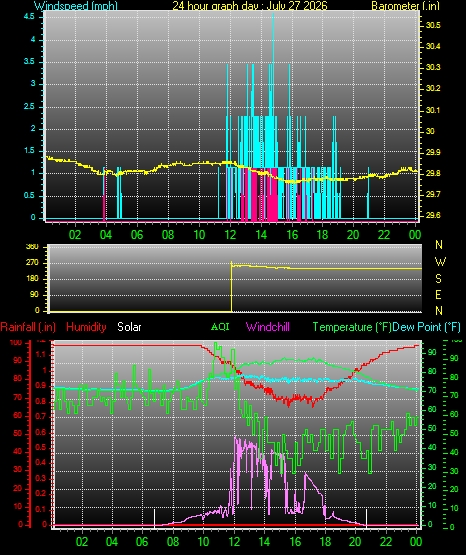
Task: Click hour 18 under the bottom graph
Action: [x=325, y=542]
